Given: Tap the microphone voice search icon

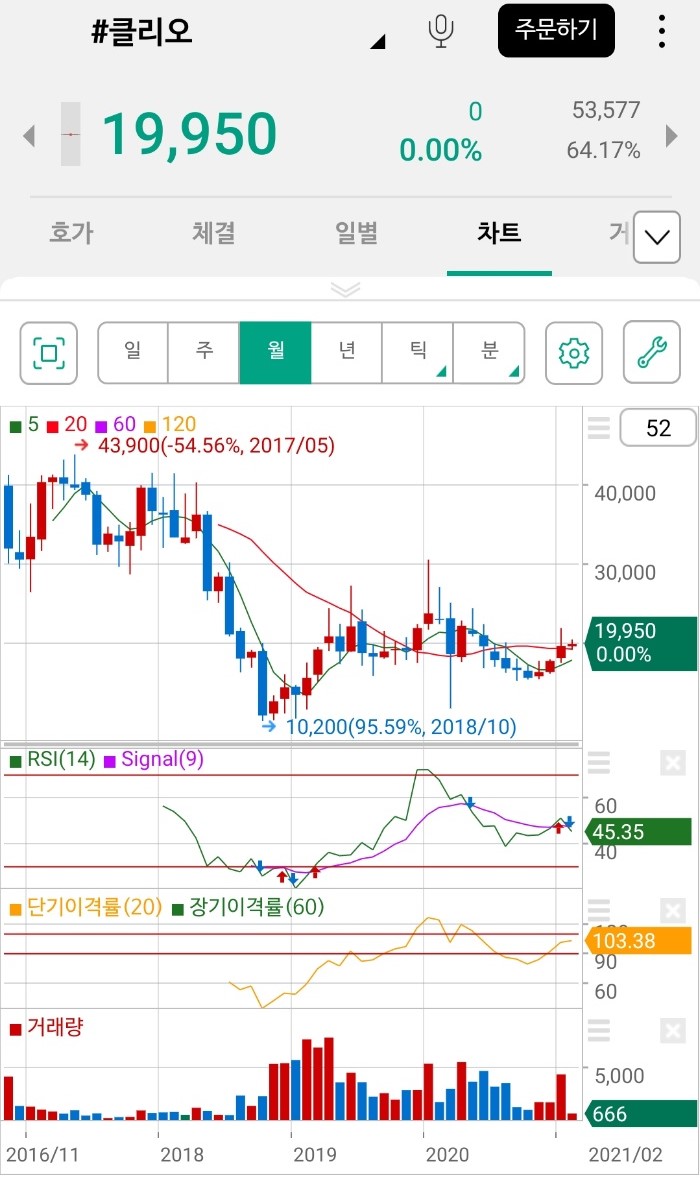Looking at the screenshot, I should [441, 32].
